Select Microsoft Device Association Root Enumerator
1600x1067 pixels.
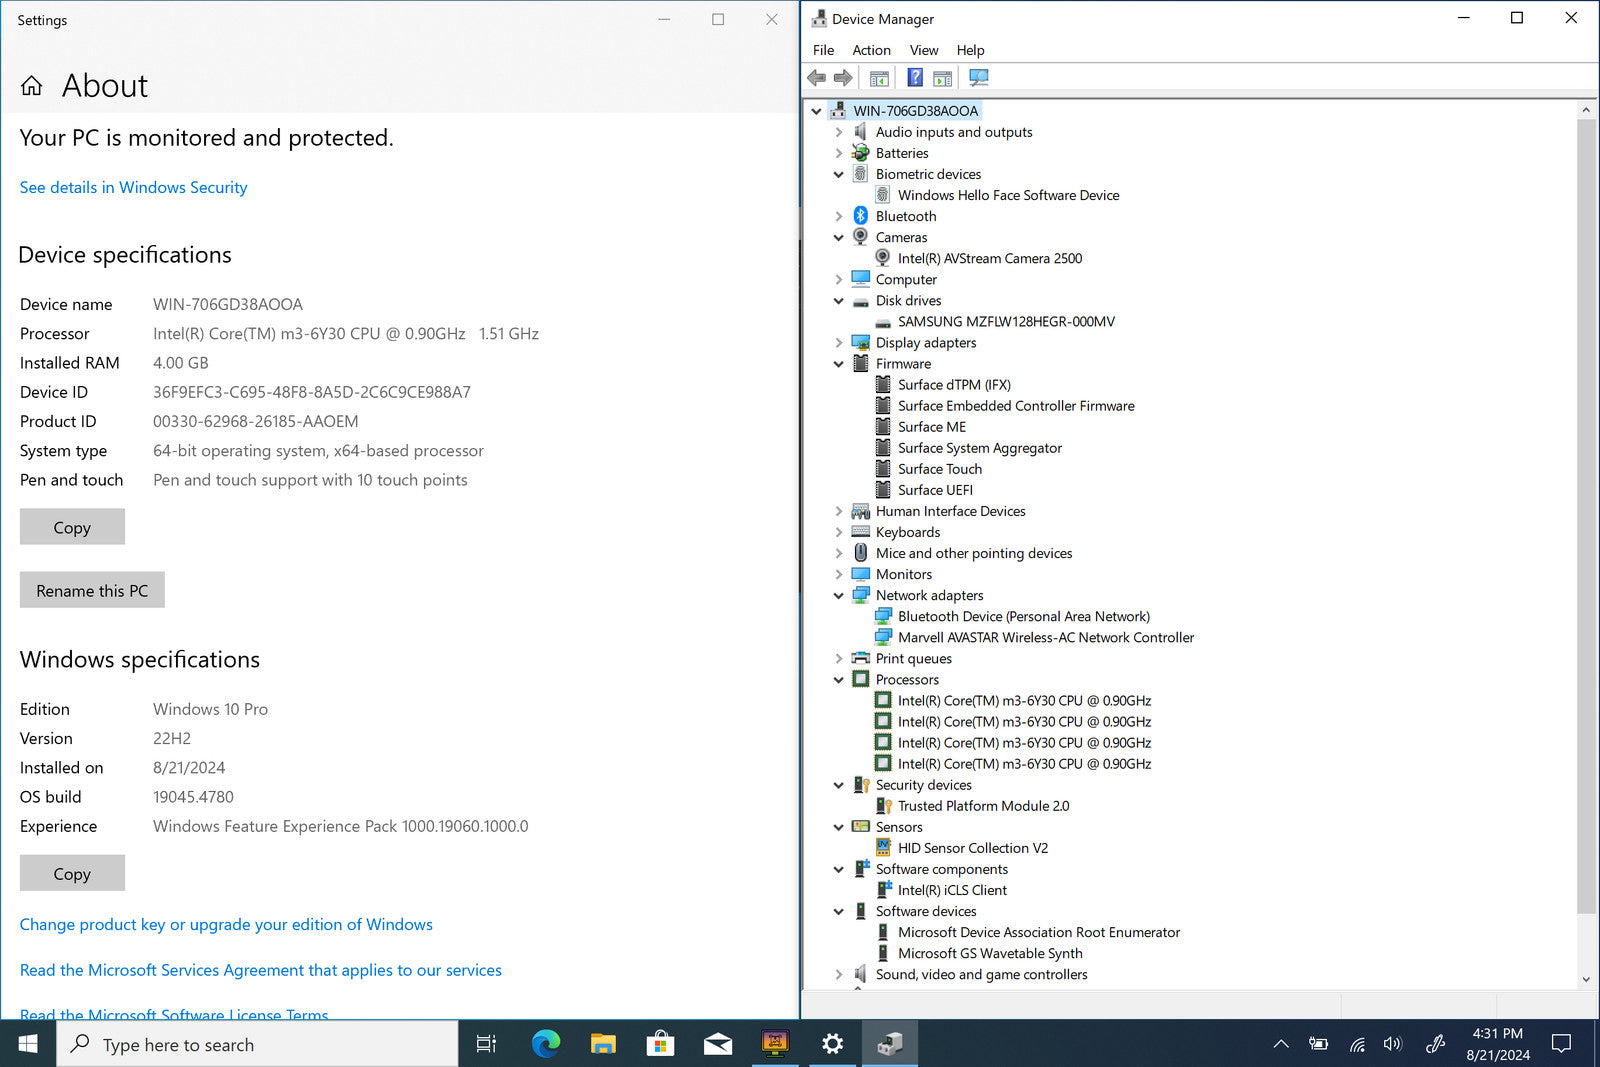coord(1039,933)
